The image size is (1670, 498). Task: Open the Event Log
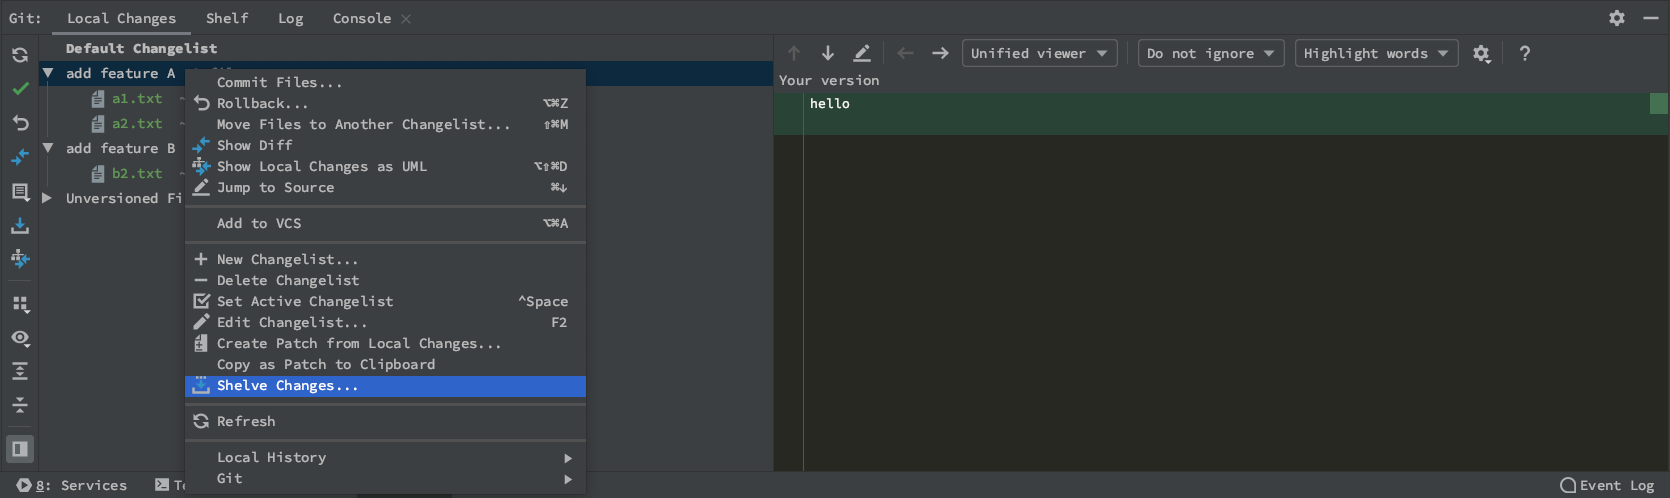click(x=1608, y=485)
